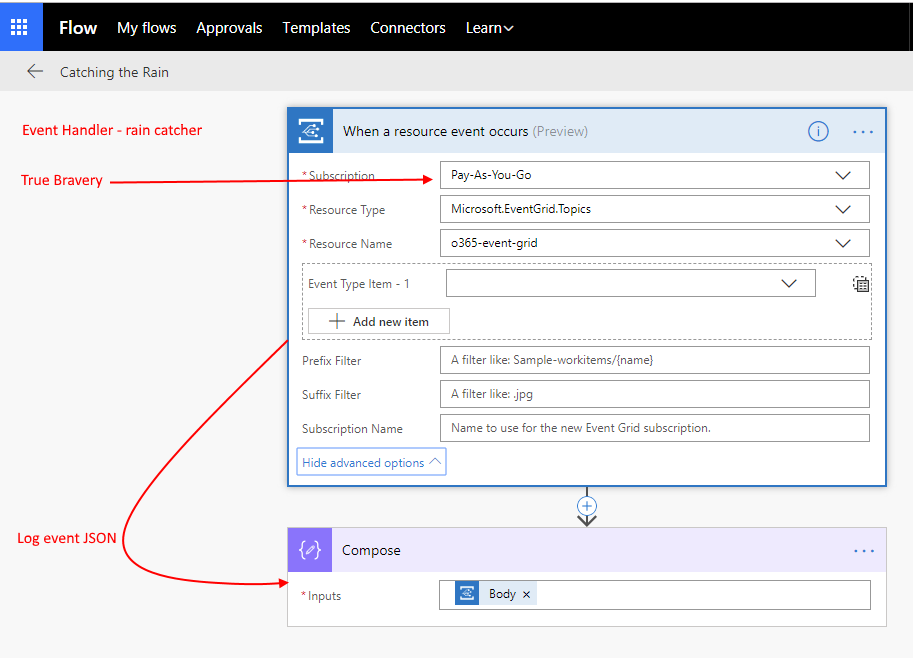Open the trigger card ellipsis menu
The width and height of the screenshot is (913, 658).
point(863,131)
